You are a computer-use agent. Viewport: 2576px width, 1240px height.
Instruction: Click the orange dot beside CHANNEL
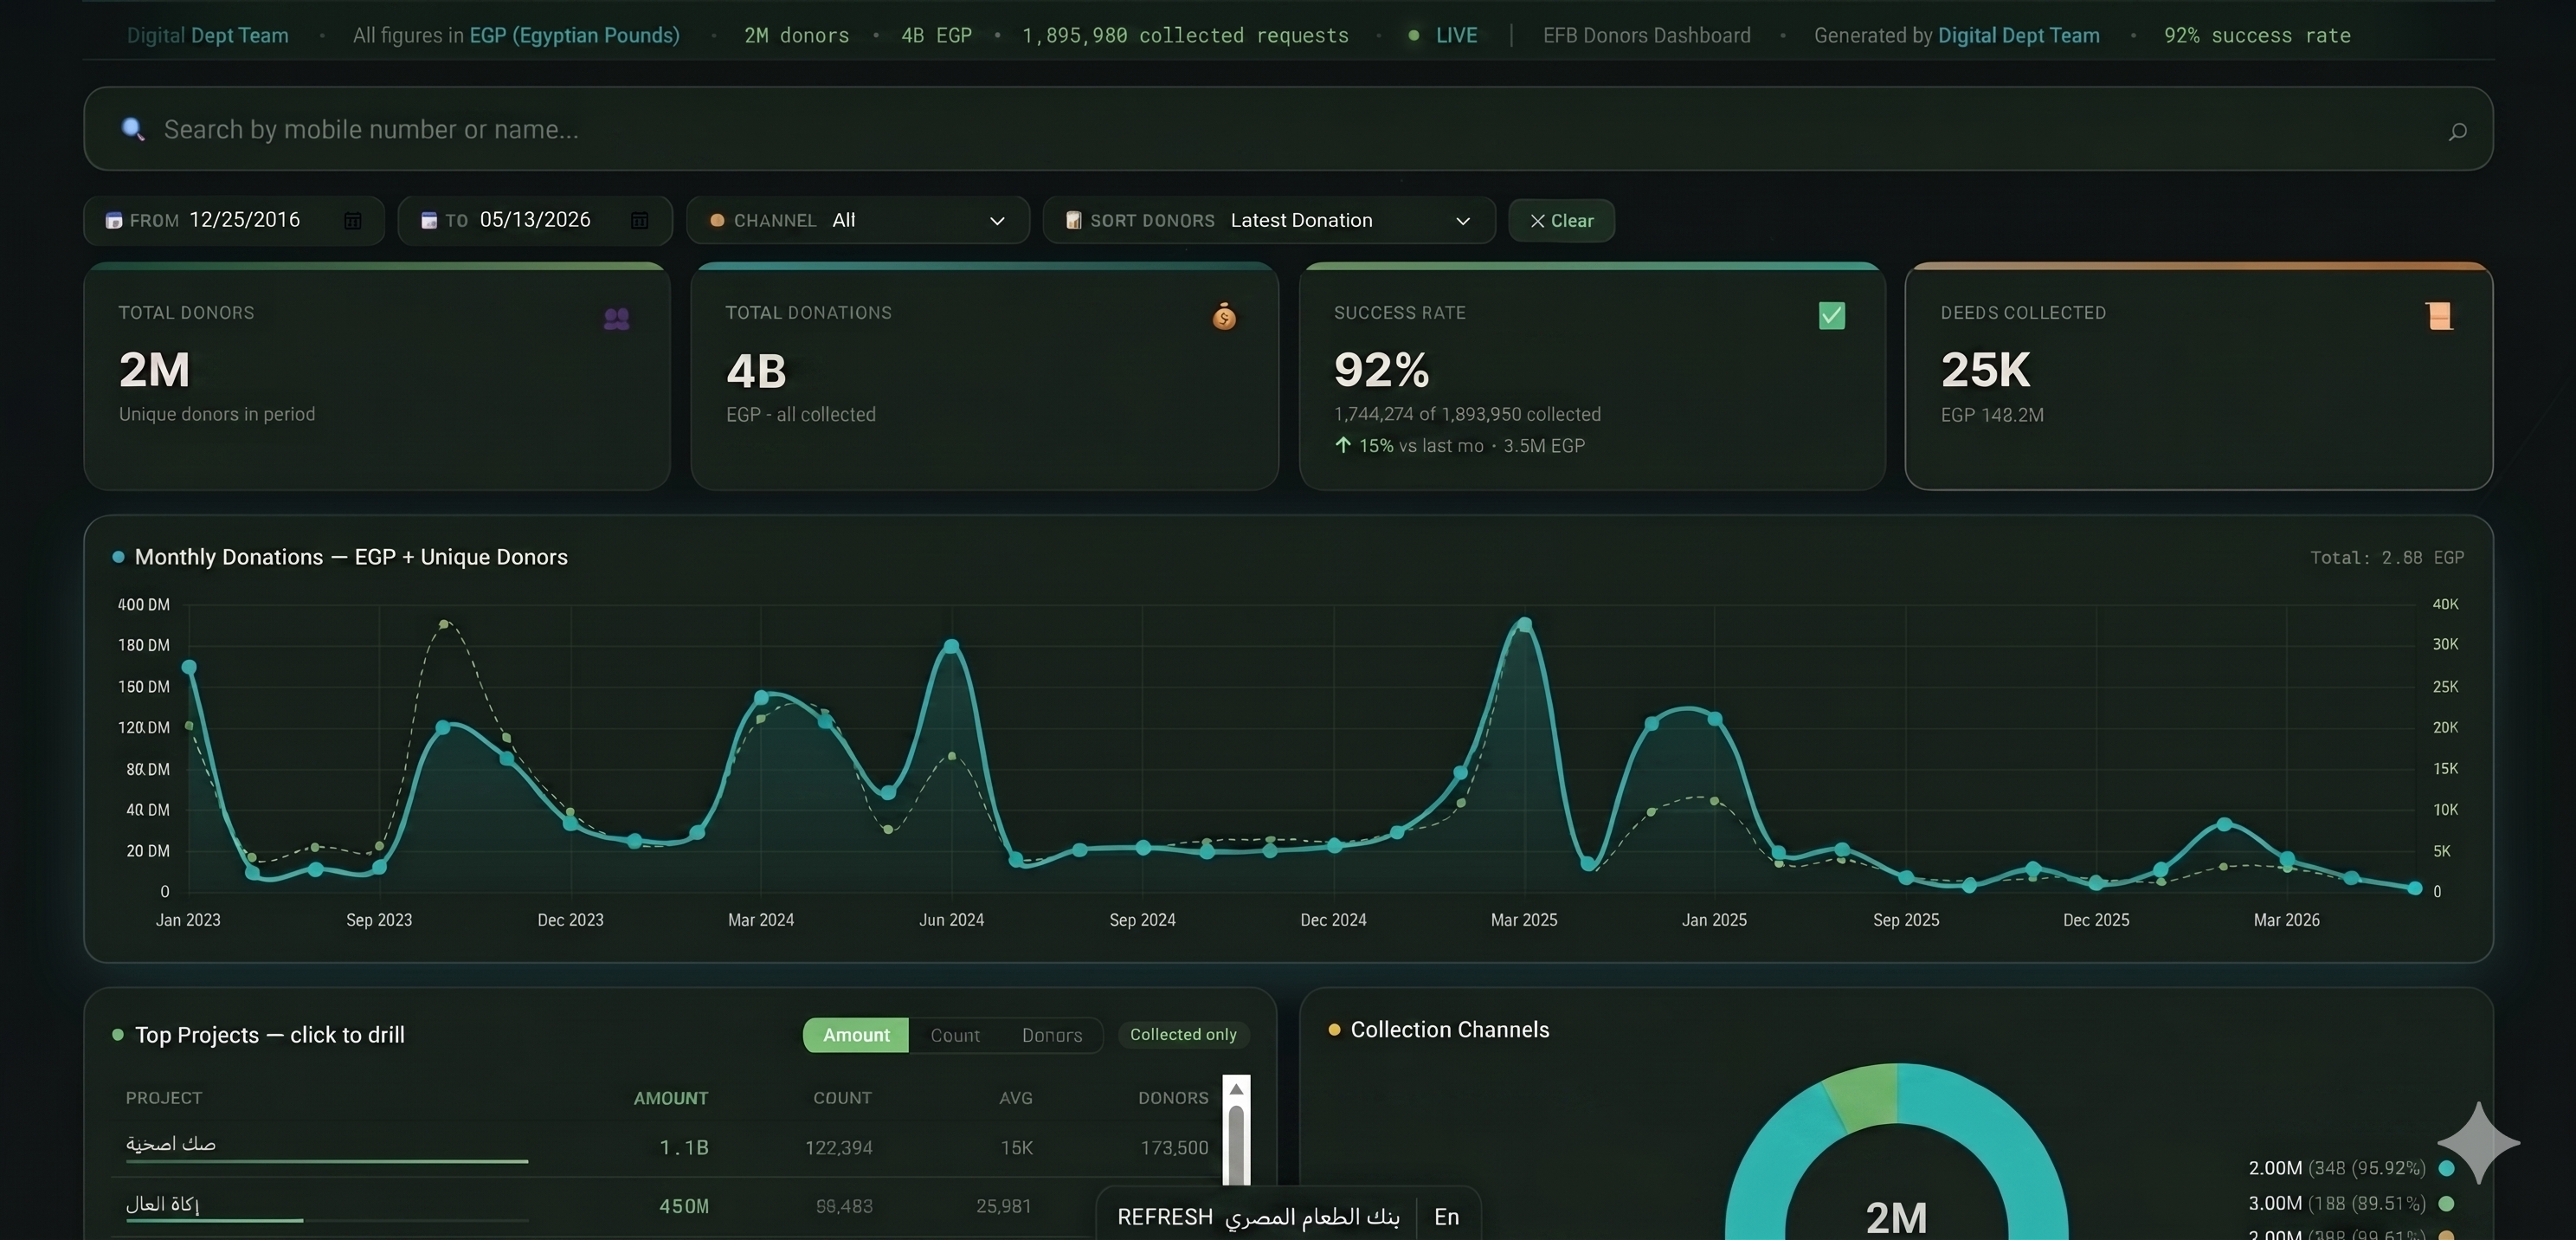click(x=716, y=220)
